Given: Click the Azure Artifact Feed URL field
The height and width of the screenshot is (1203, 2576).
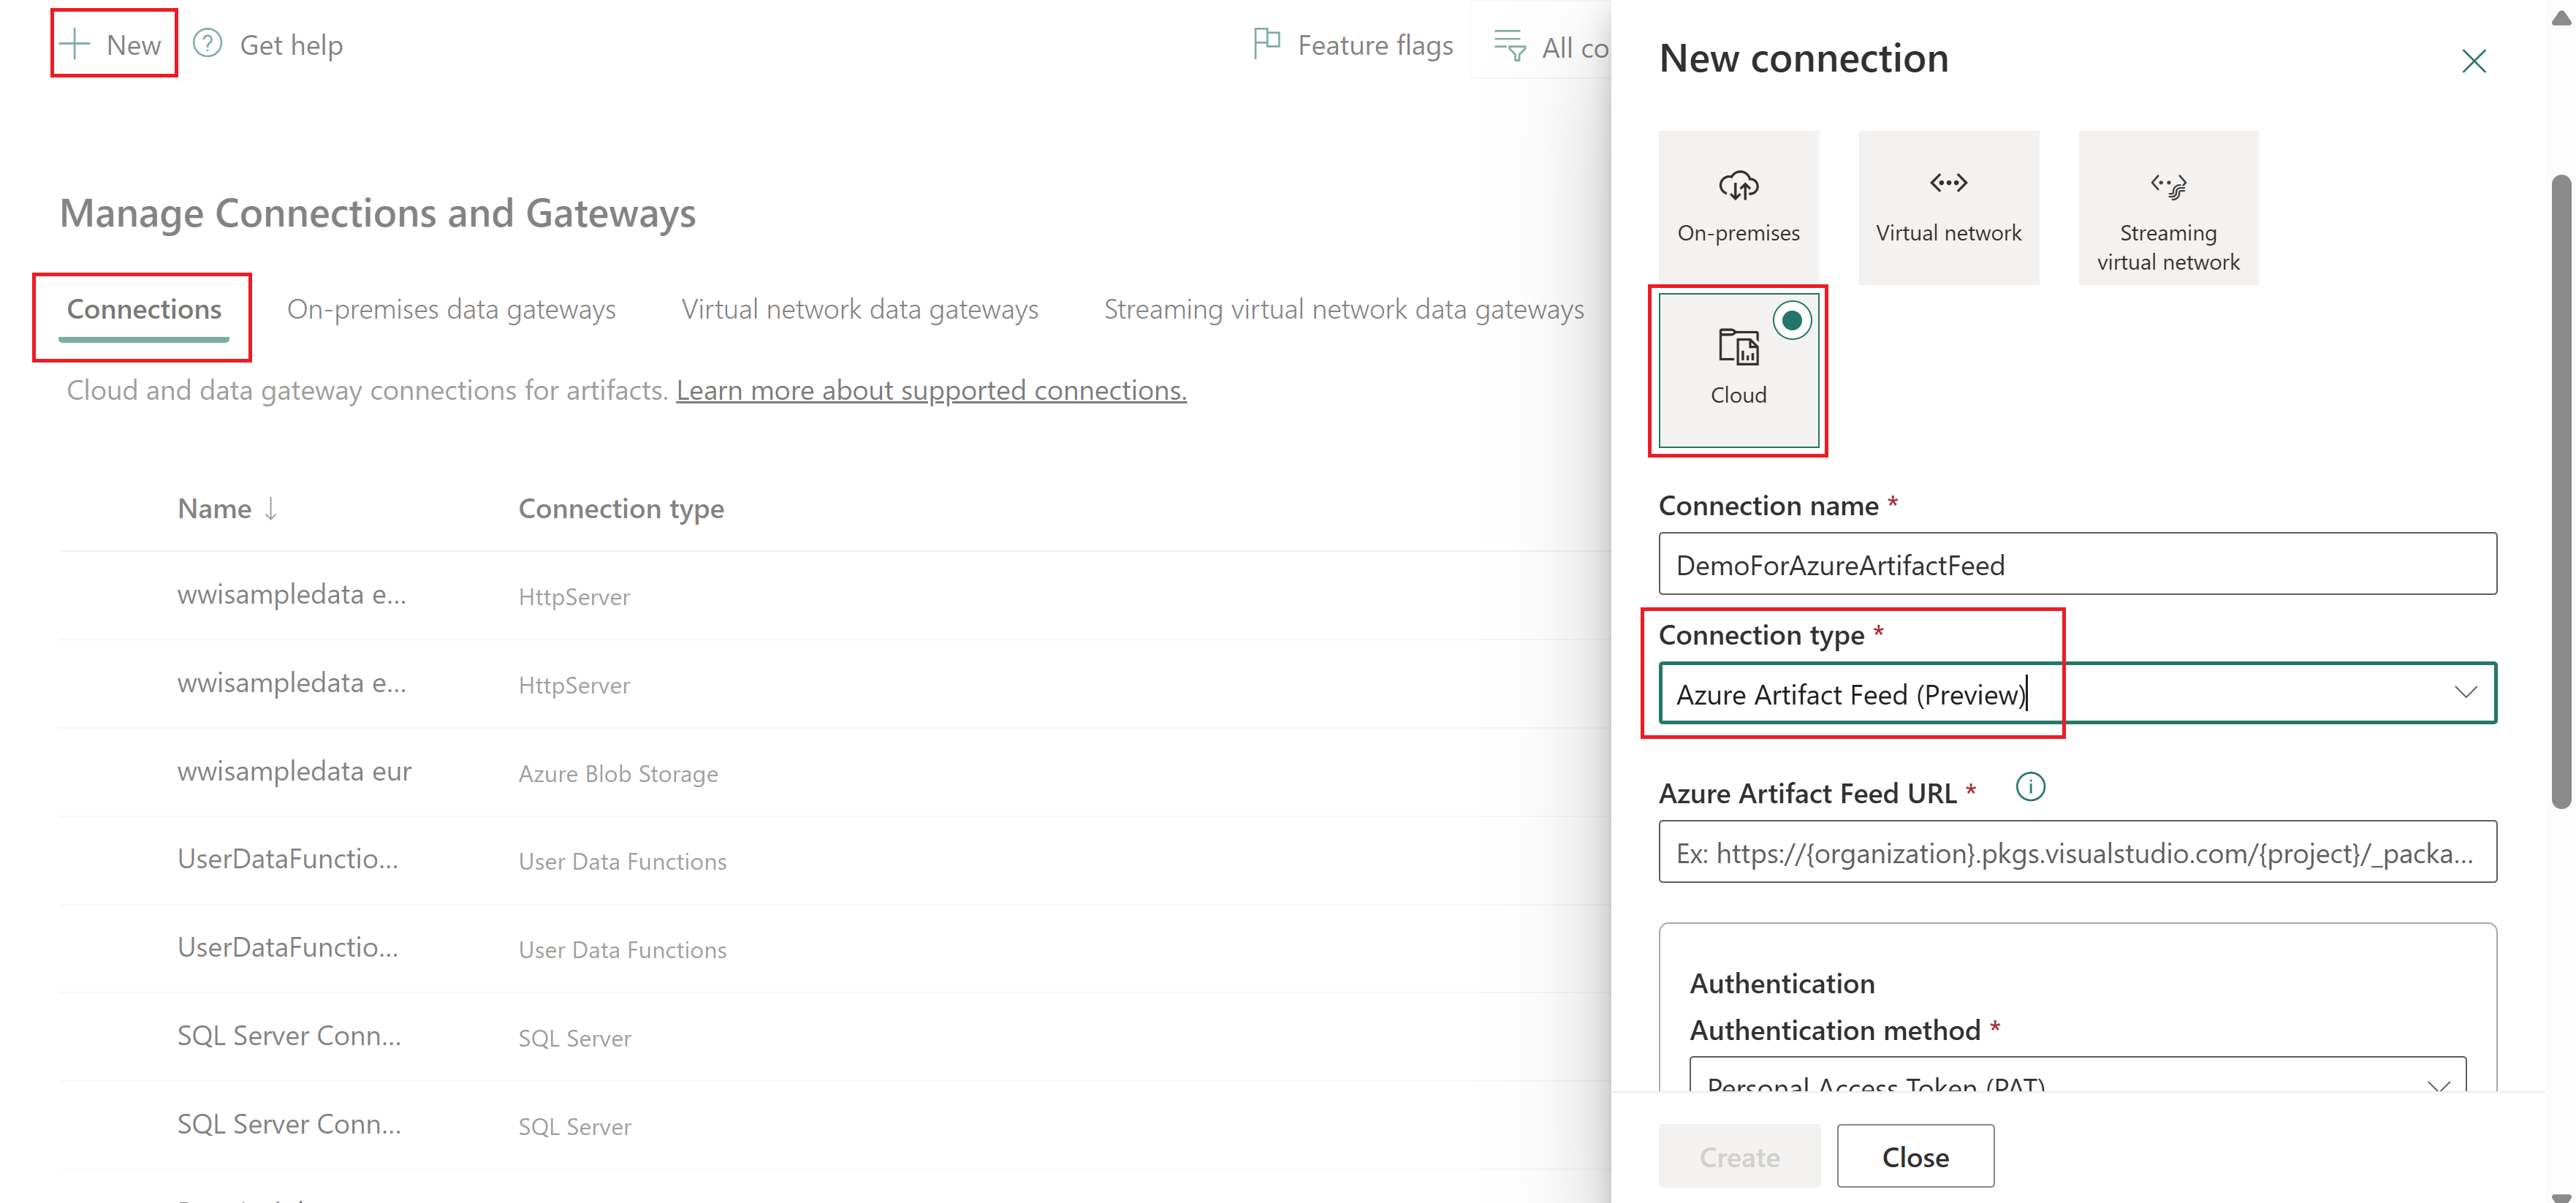Looking at the screenshot, I should (x=2077, y=852).
